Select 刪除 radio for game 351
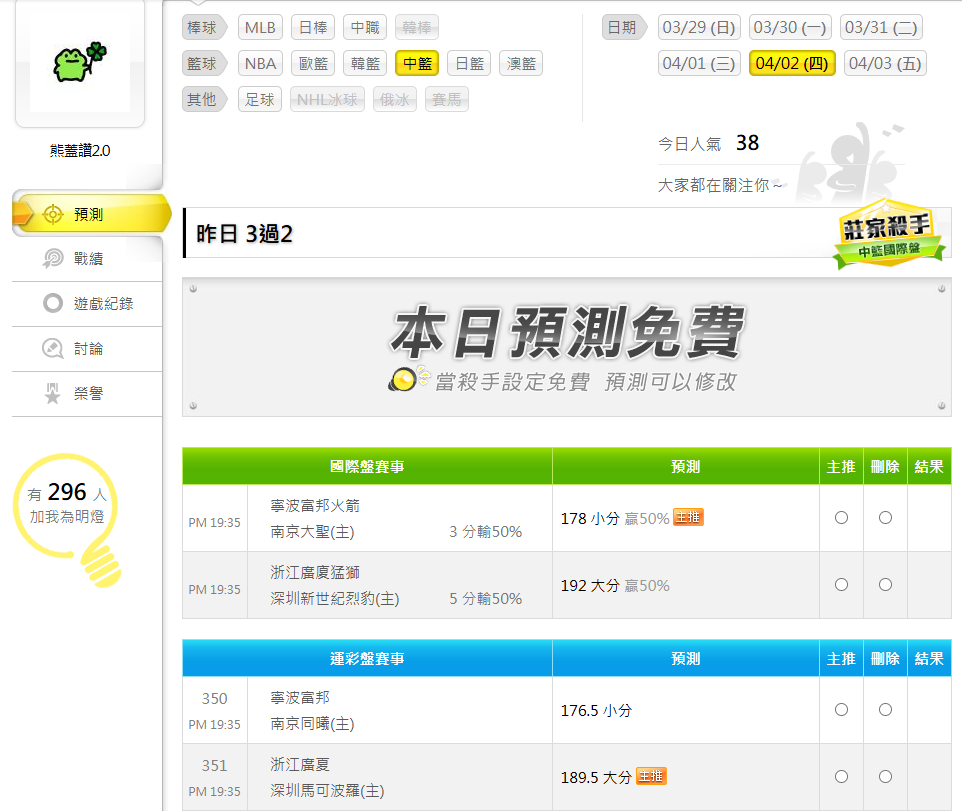The image size is (962, 811). click(x=885, y=776)
